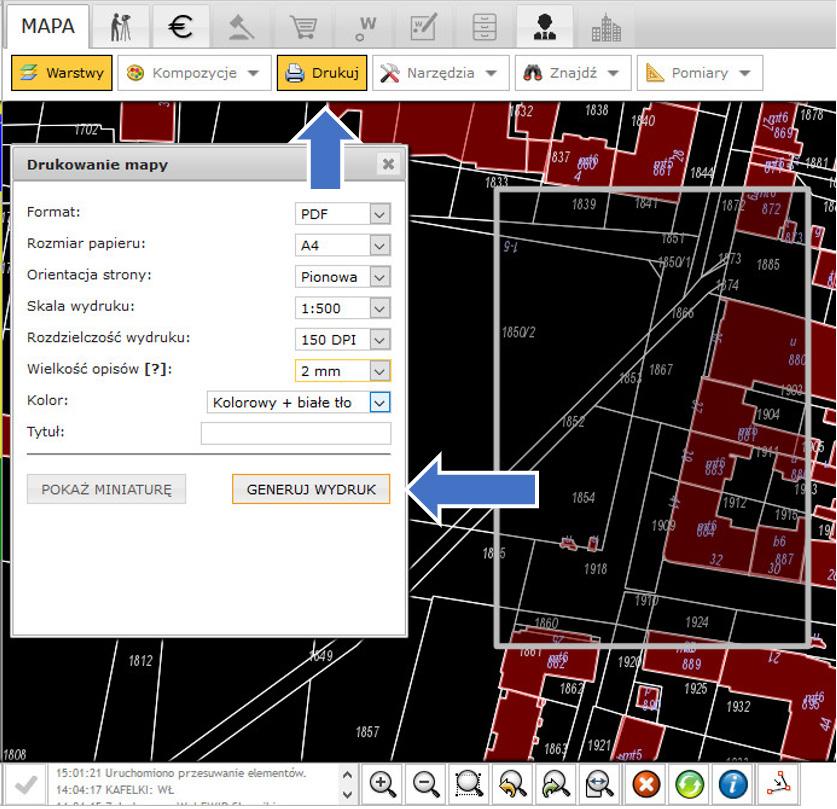Open the city buildings tab

pyautogui.click(x=606, y=27)
